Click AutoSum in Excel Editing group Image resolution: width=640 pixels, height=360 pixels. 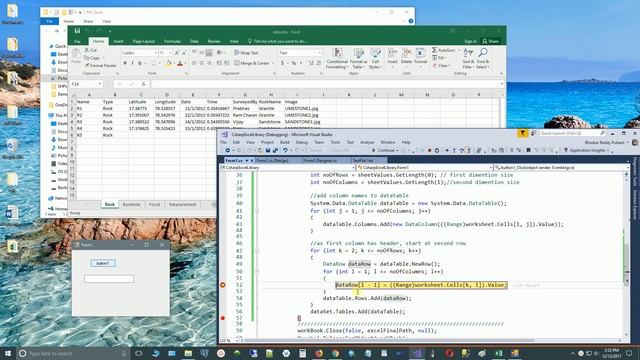(x=444, y=50)
